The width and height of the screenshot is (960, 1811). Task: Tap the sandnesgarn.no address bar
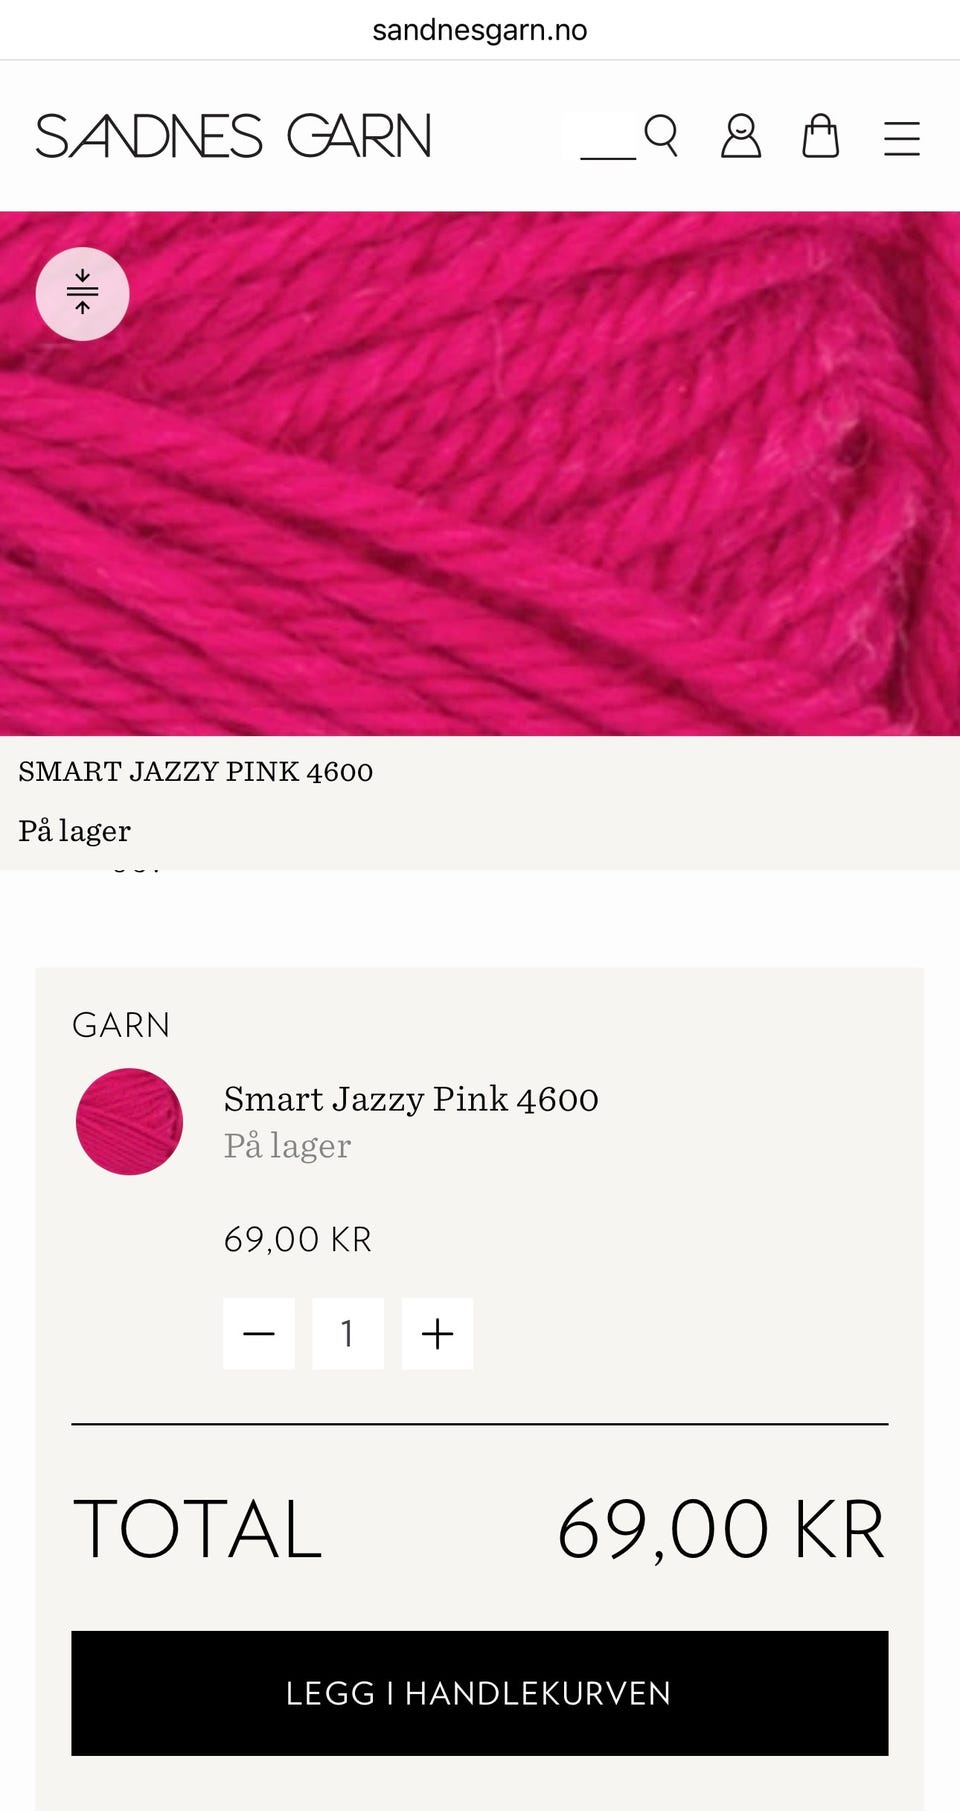point(480,30)
